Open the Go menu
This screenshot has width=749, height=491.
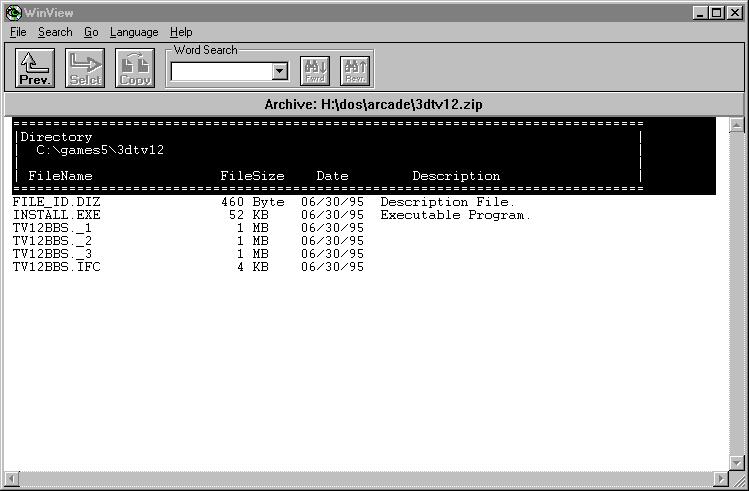tap(91, 32)
